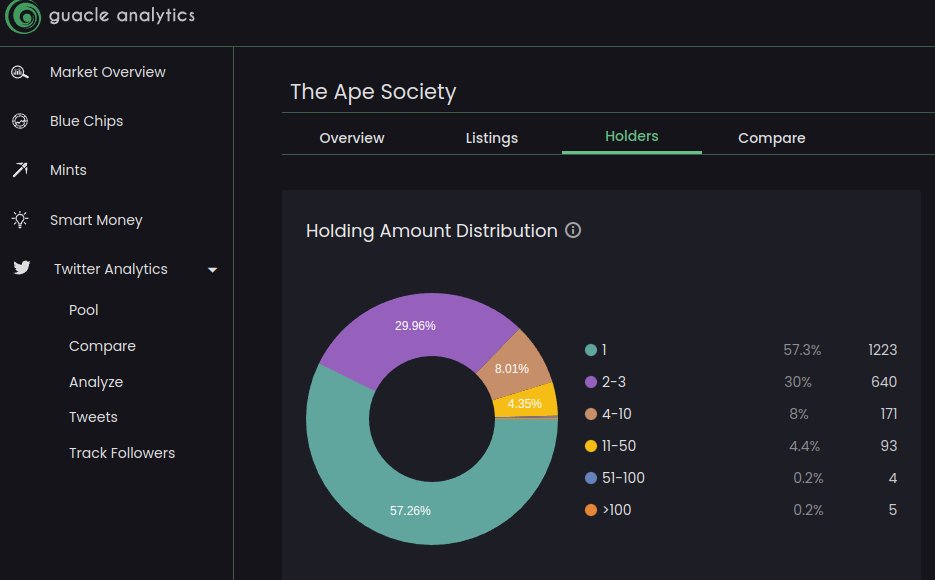Image resolution: width=935 pixels, height=580 pixels.
Task: Click the info icon beside Holding Amount Distribution
Action: click(573, 230)
